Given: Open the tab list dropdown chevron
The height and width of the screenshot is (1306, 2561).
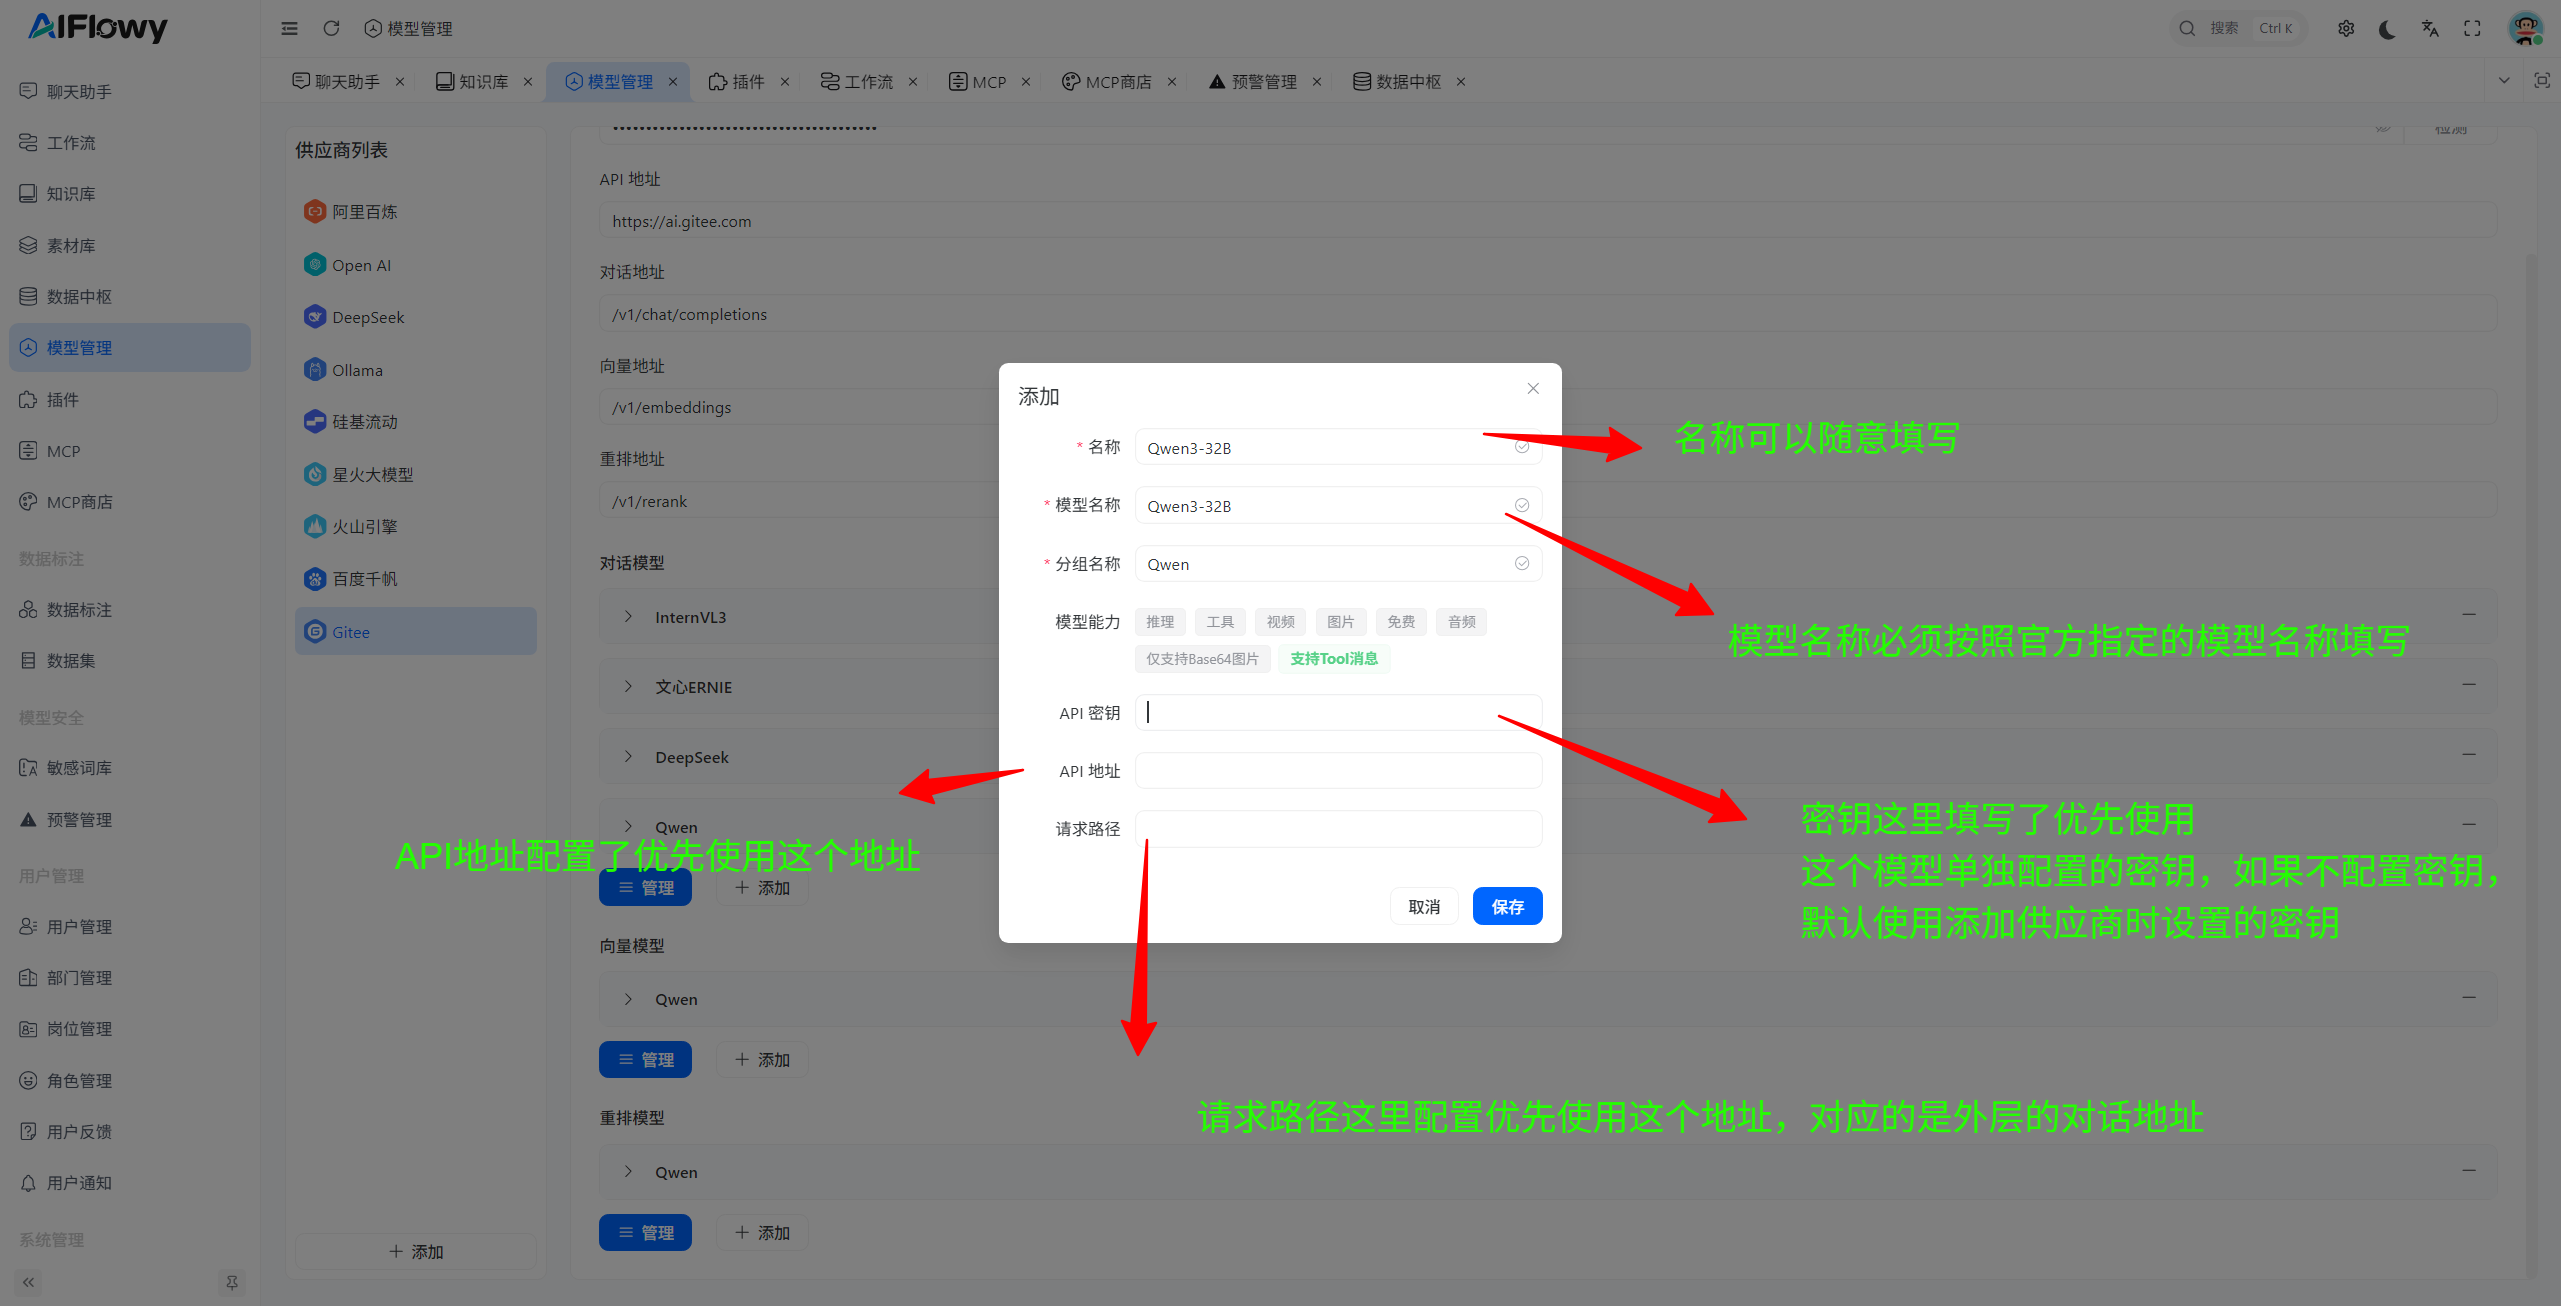Looking at the screenshot, I should [2504, 81].
